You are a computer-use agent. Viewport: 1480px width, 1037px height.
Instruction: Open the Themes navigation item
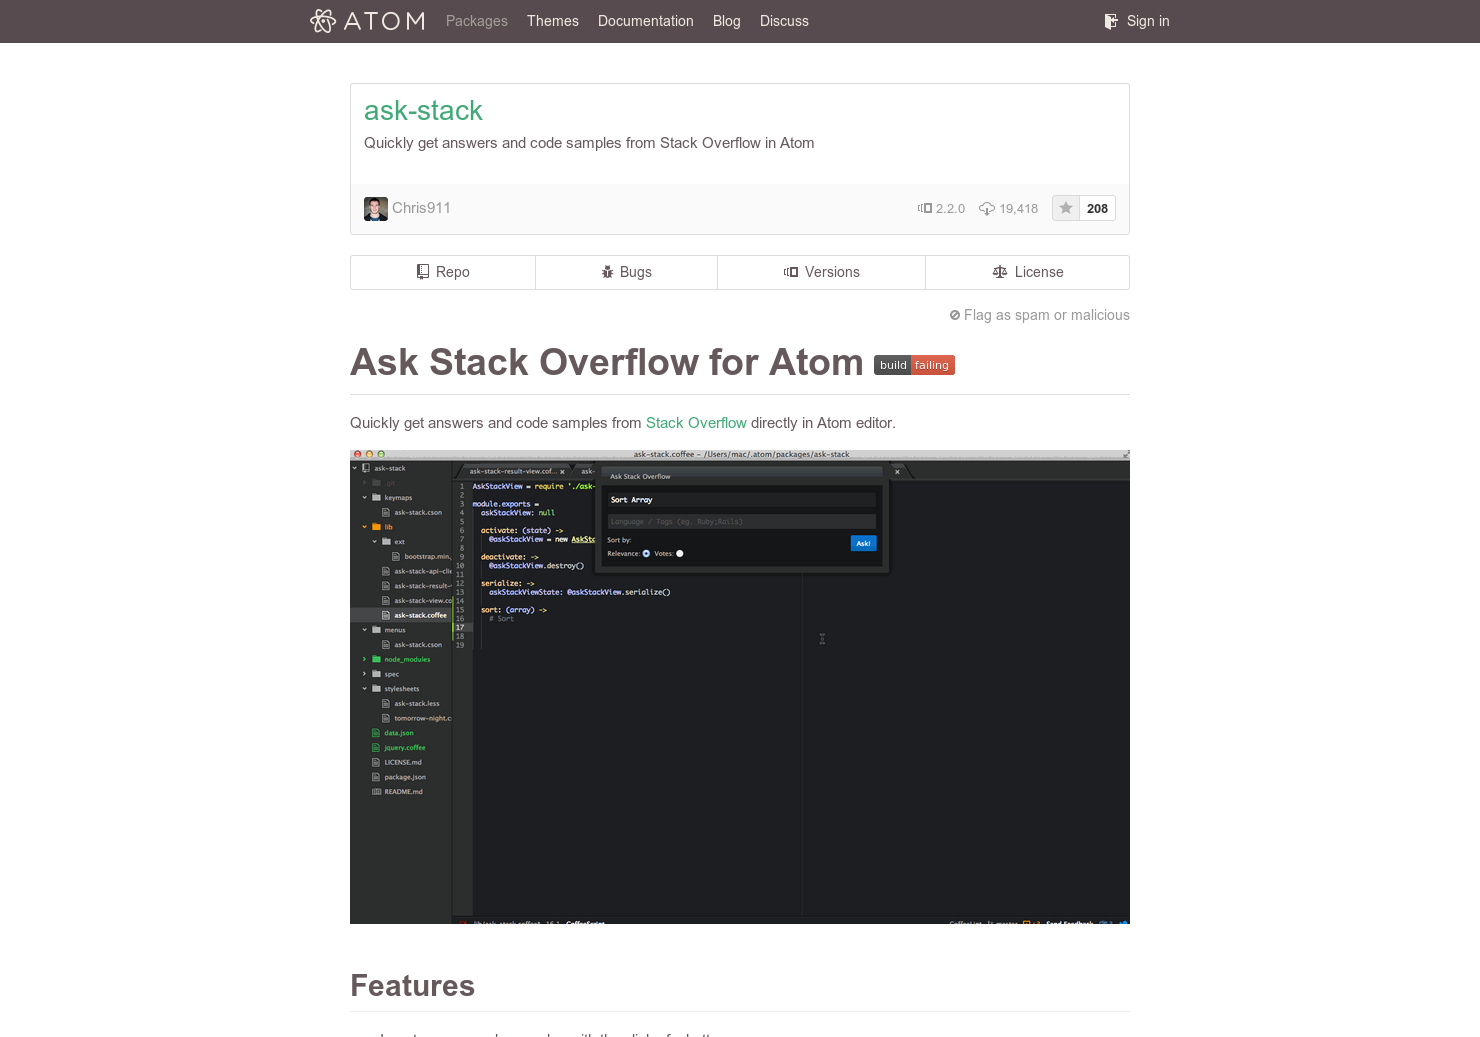pyautogui.click(x=552, y=21)
